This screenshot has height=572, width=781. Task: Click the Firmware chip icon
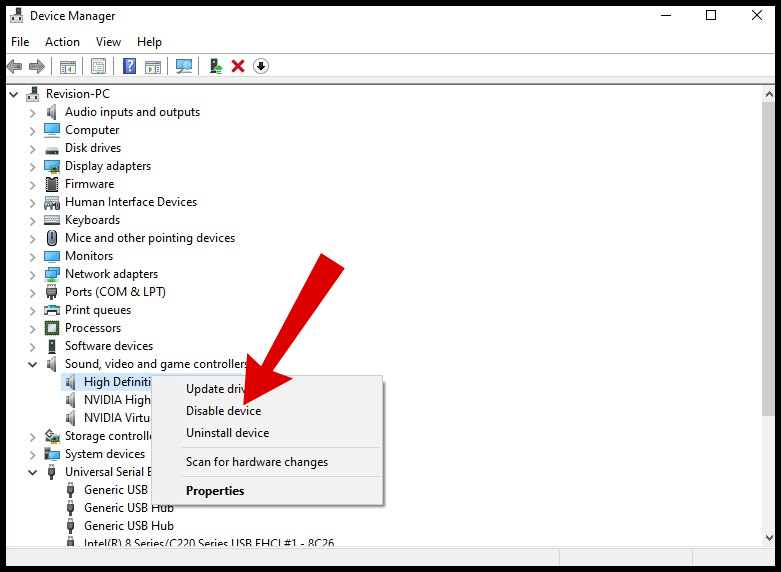52,184
